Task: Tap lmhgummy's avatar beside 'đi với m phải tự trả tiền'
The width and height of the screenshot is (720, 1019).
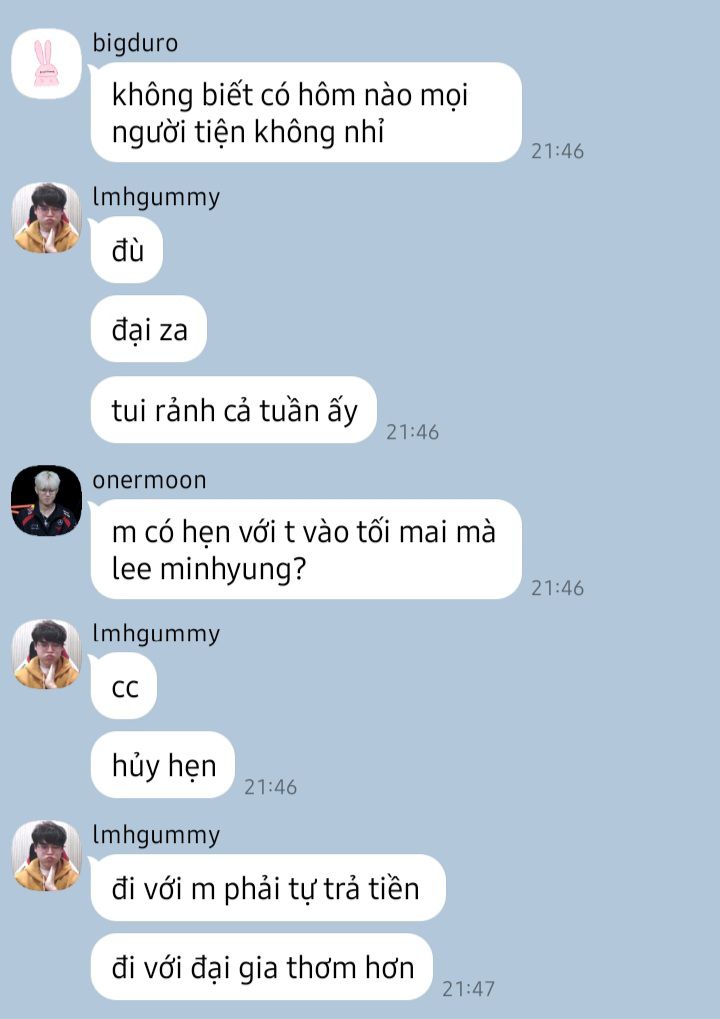Action: [x=46, y=855]
